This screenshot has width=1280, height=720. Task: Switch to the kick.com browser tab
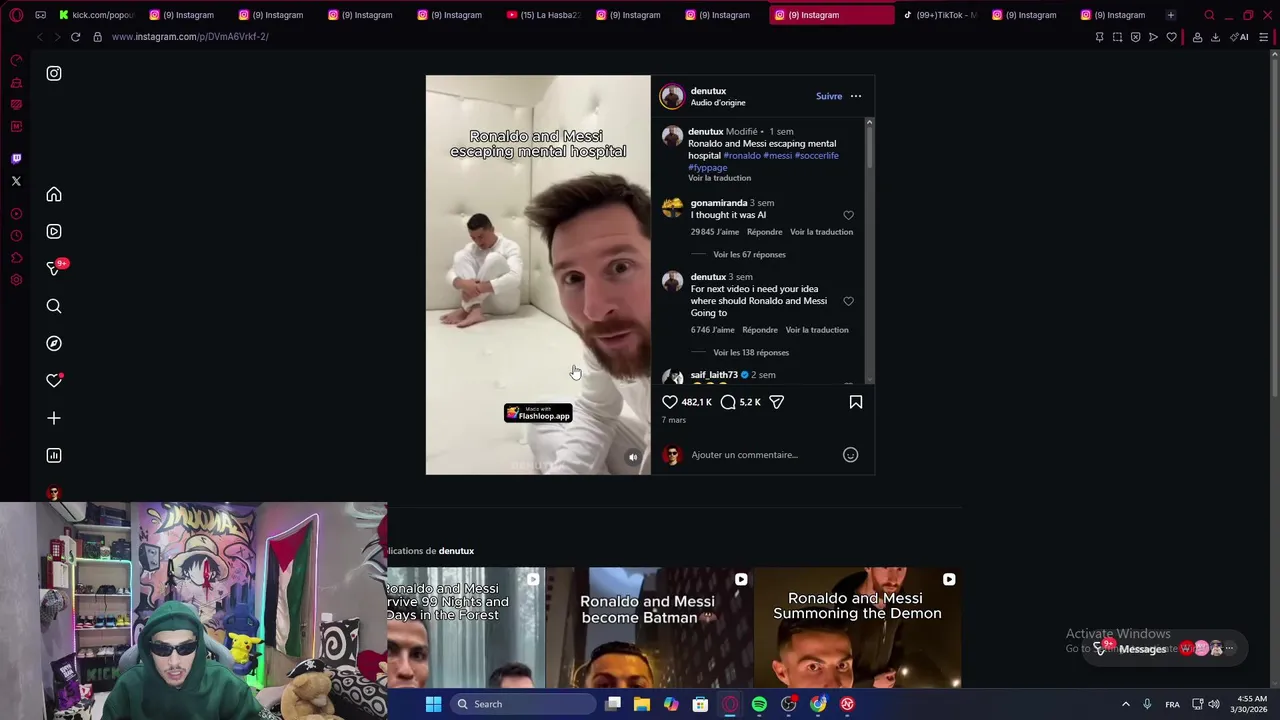tap(96, 15)
